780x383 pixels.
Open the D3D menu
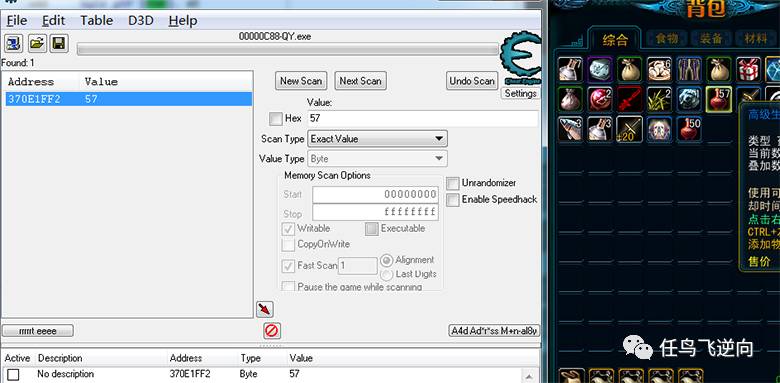(141, 20)
